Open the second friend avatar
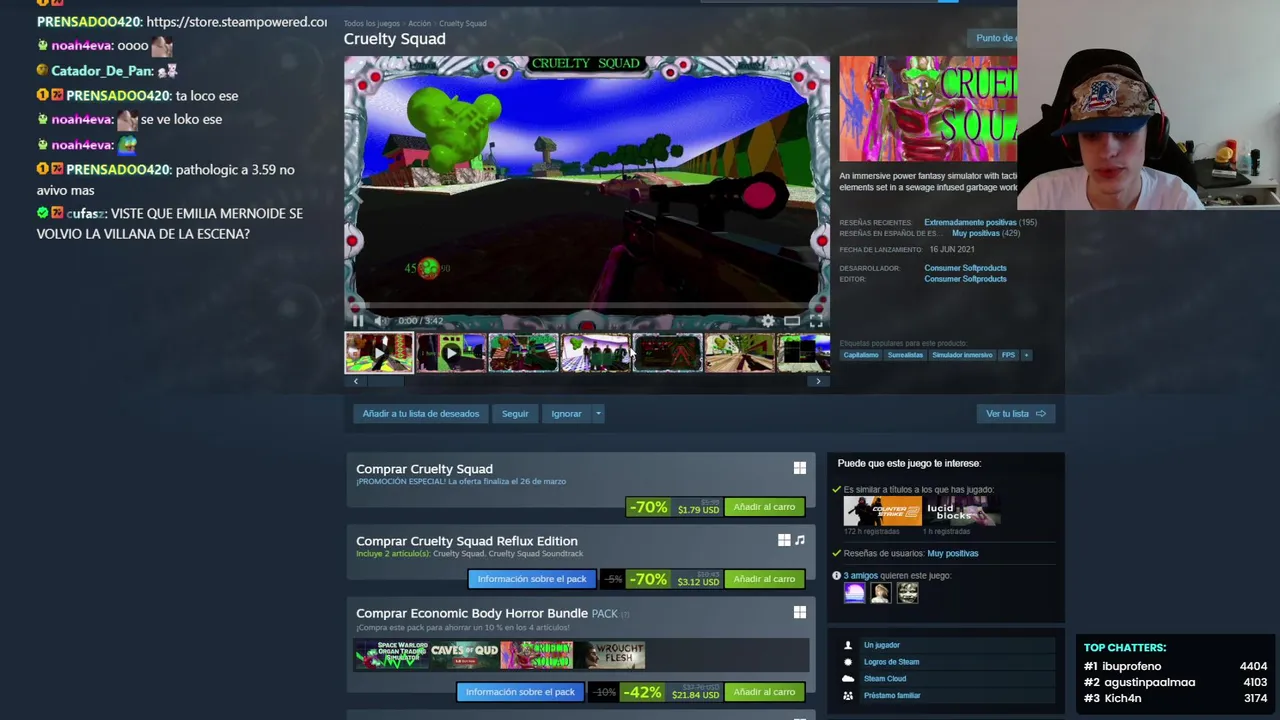The height and width of the screenshot is (720, 1280). [881, 593]
